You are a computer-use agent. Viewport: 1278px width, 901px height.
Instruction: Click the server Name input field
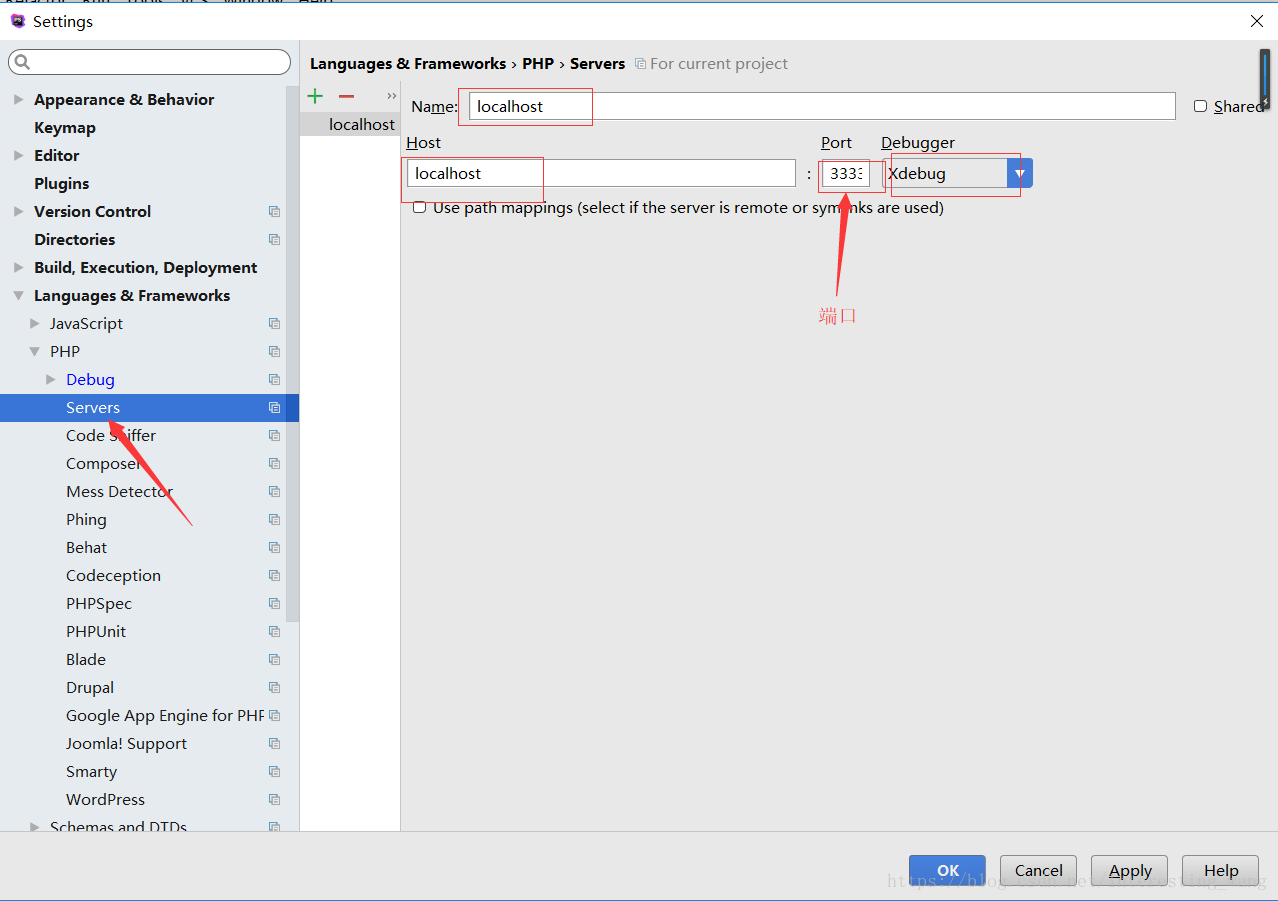[822, 106]
